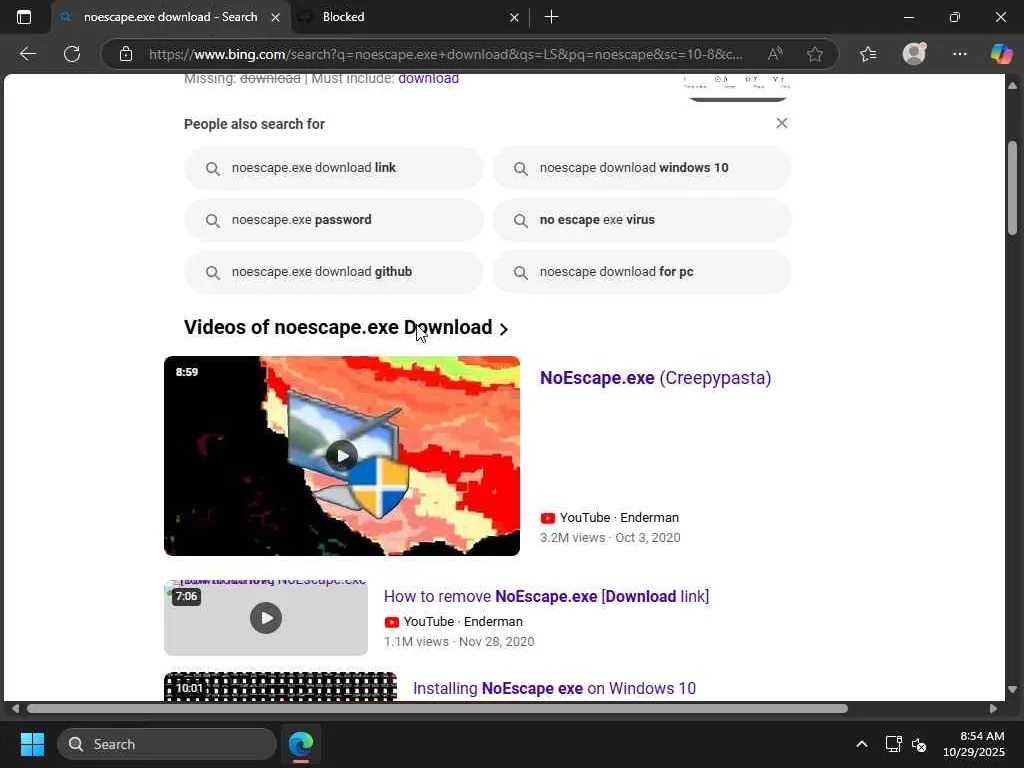Click the YouTube icon beside Enderman Creepypasta
The height and width of the screenshot is (768, 1024).
(548, 518)
